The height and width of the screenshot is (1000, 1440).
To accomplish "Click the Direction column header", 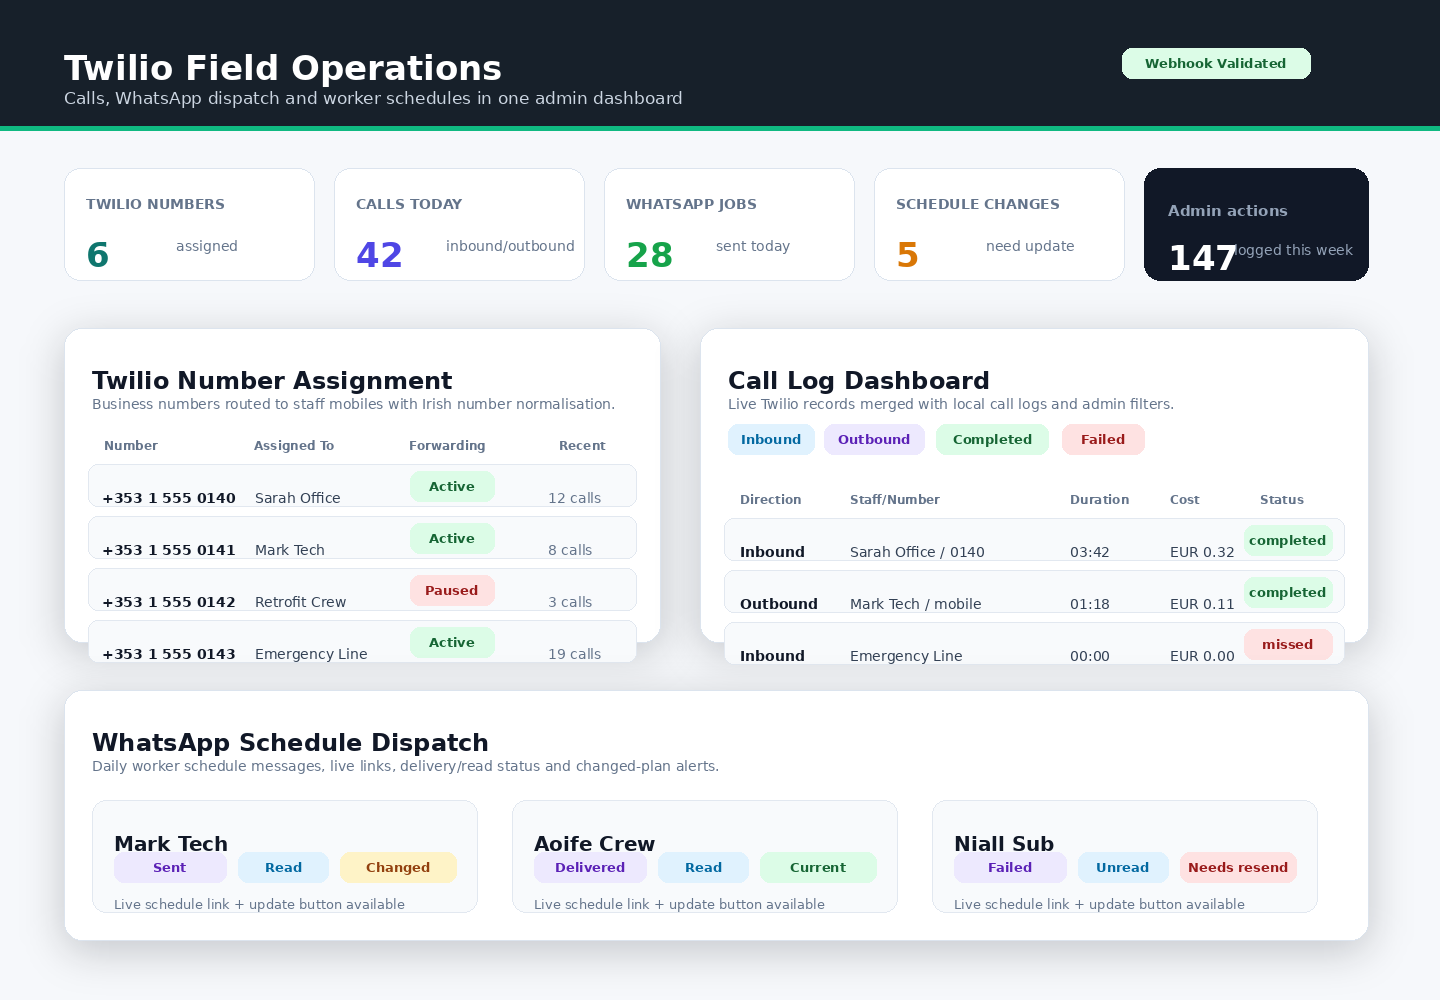I will coord(771,500).
